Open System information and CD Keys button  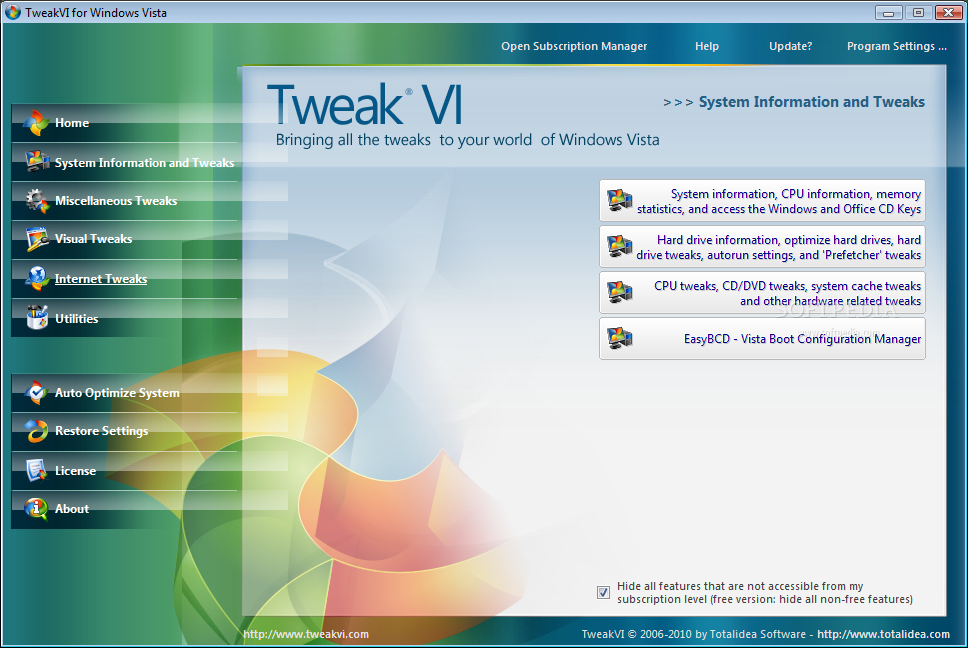point(762,201)
